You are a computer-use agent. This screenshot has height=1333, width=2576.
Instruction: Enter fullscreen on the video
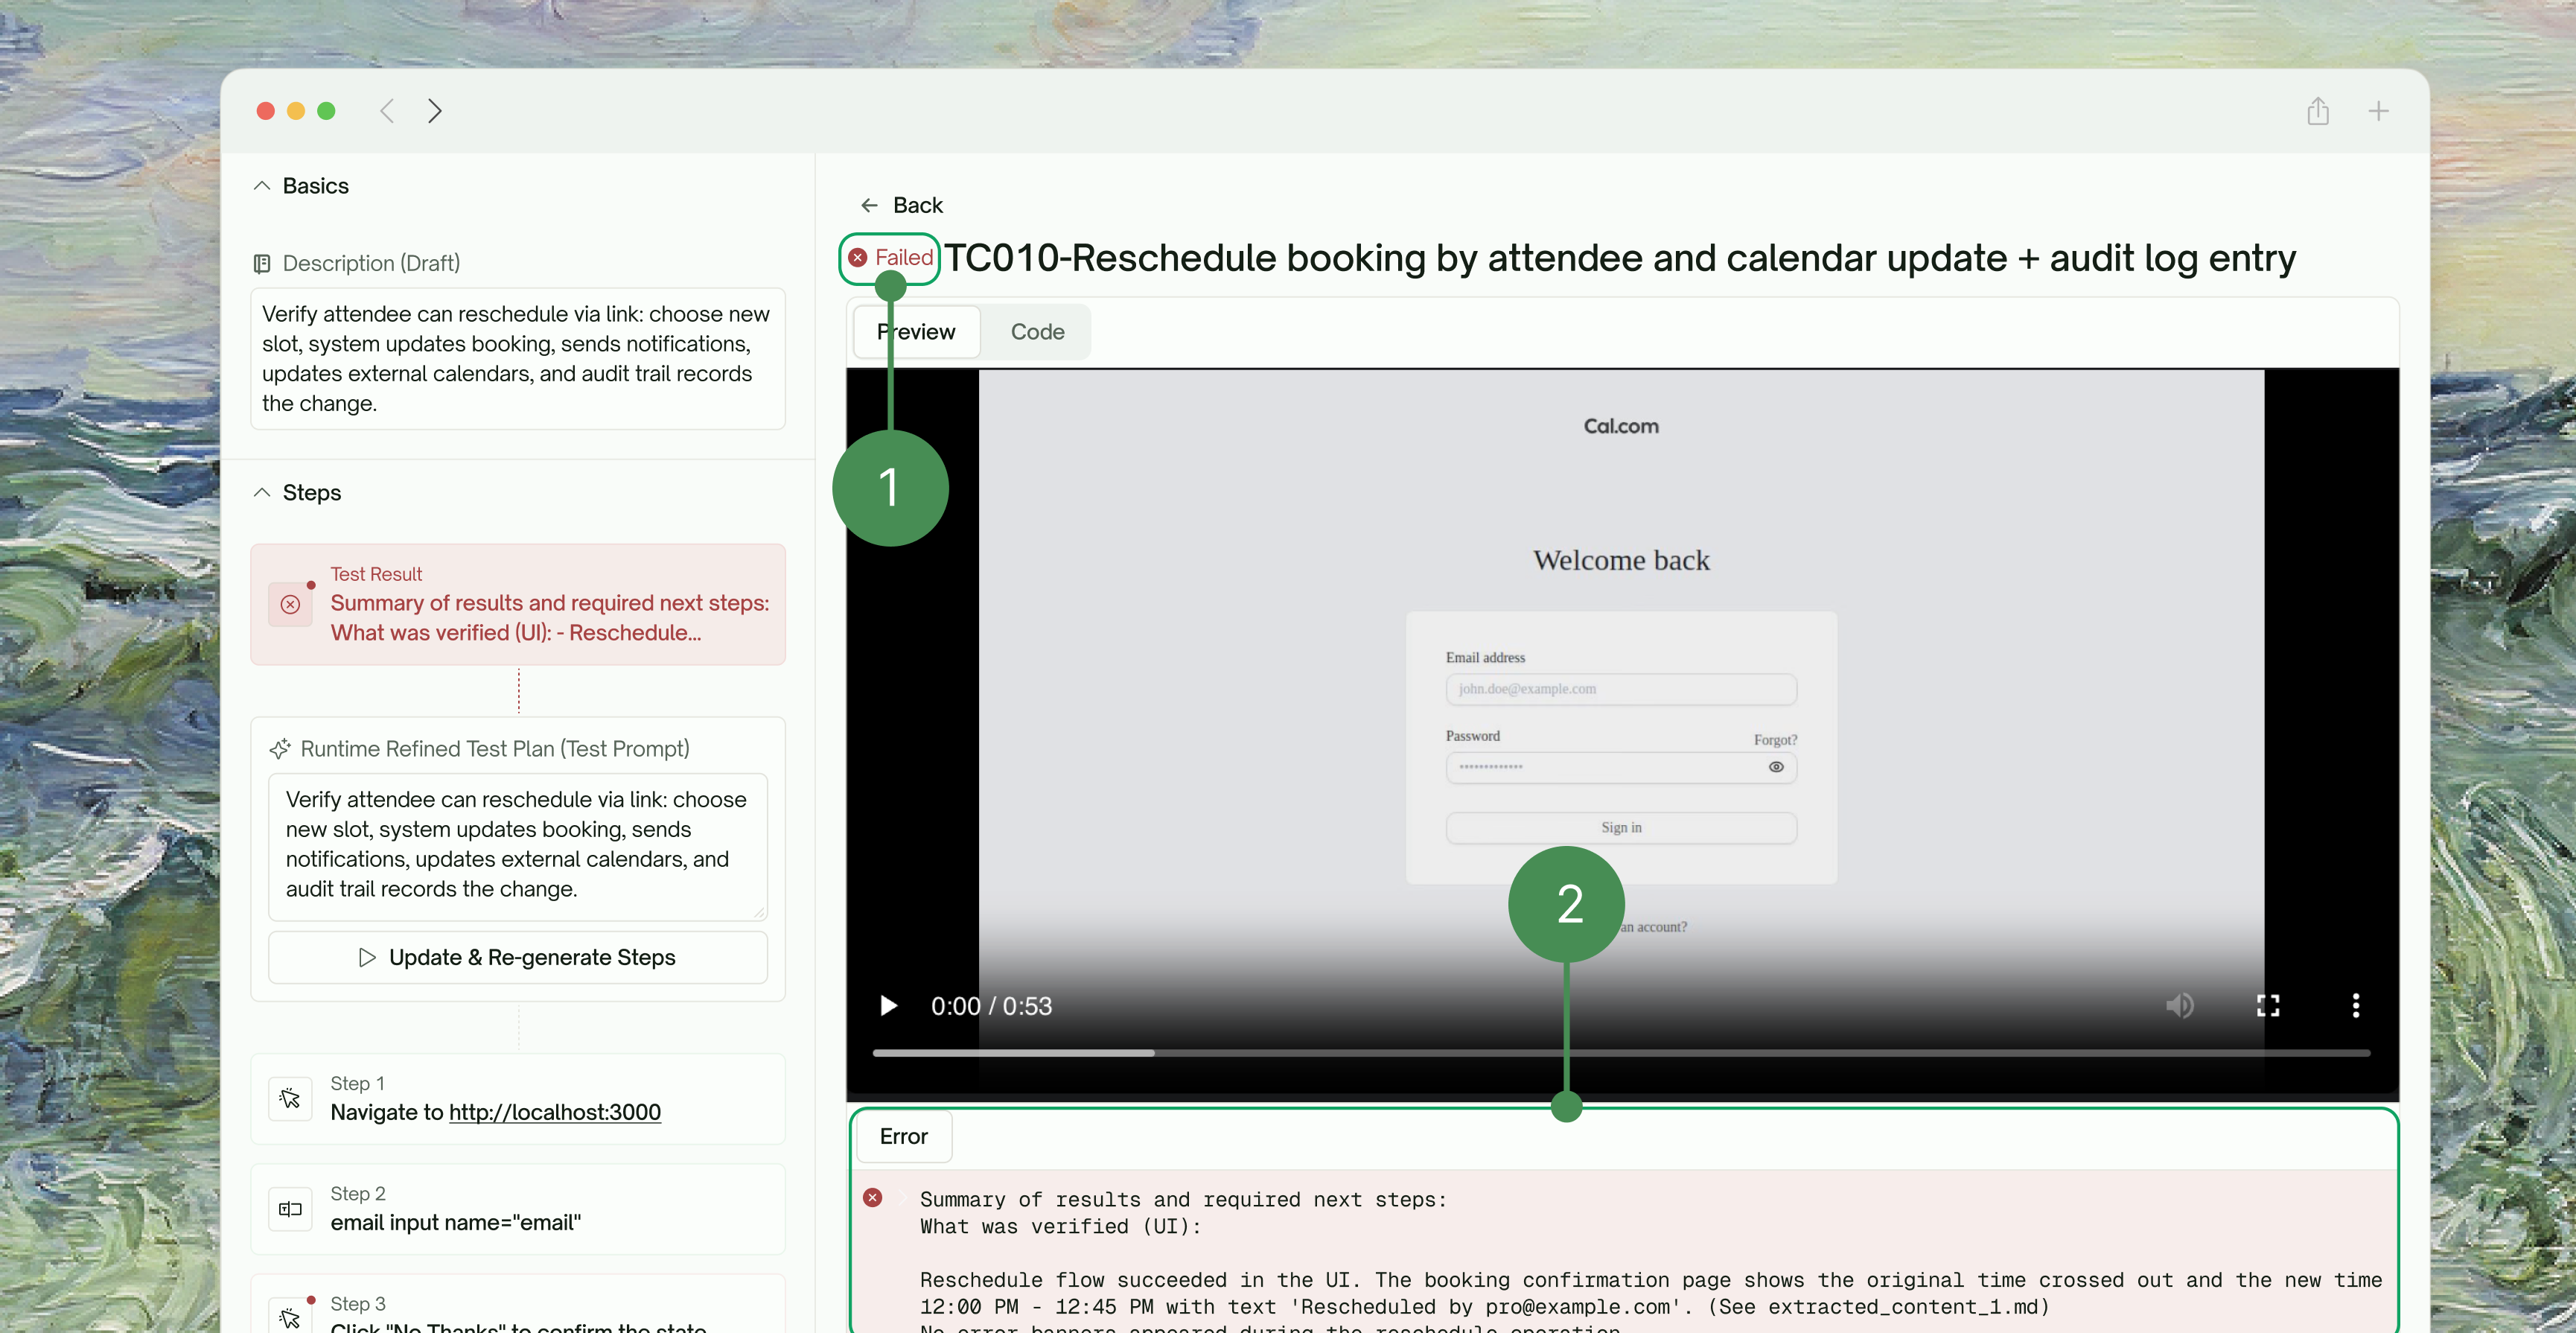[x=2268, y=1005]
